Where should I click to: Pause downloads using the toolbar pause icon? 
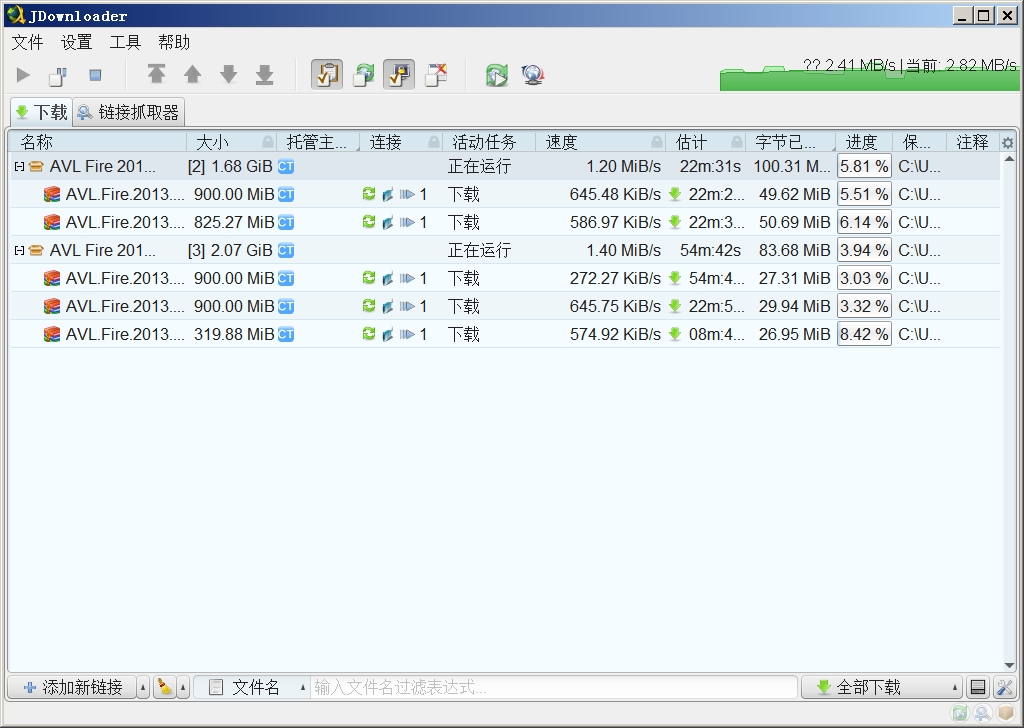[58, 76]
